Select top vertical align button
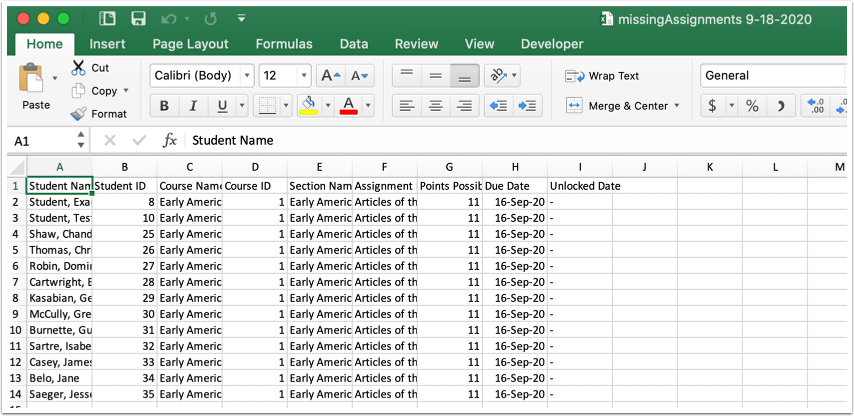The width and height of the screenshot is (854, 416). (x=406, y=76)
